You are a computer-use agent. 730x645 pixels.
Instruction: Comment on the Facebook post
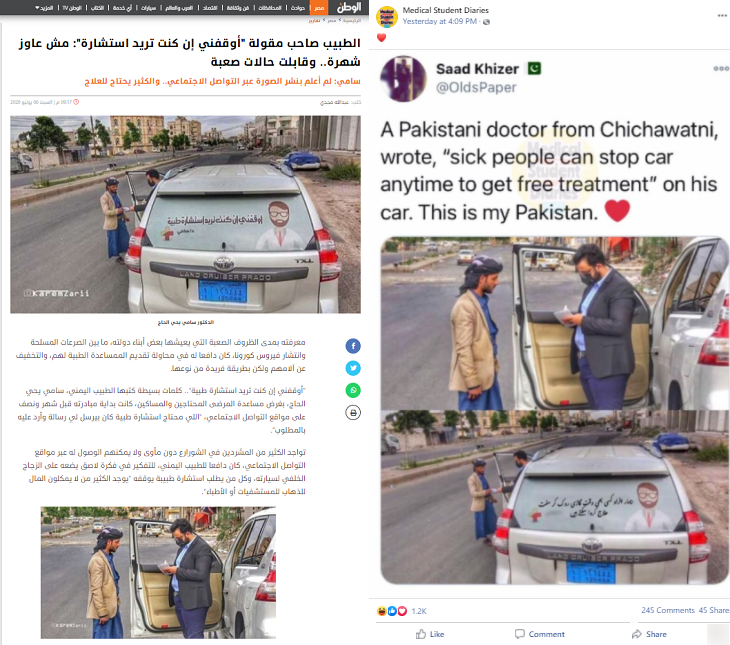click(540, 634)
